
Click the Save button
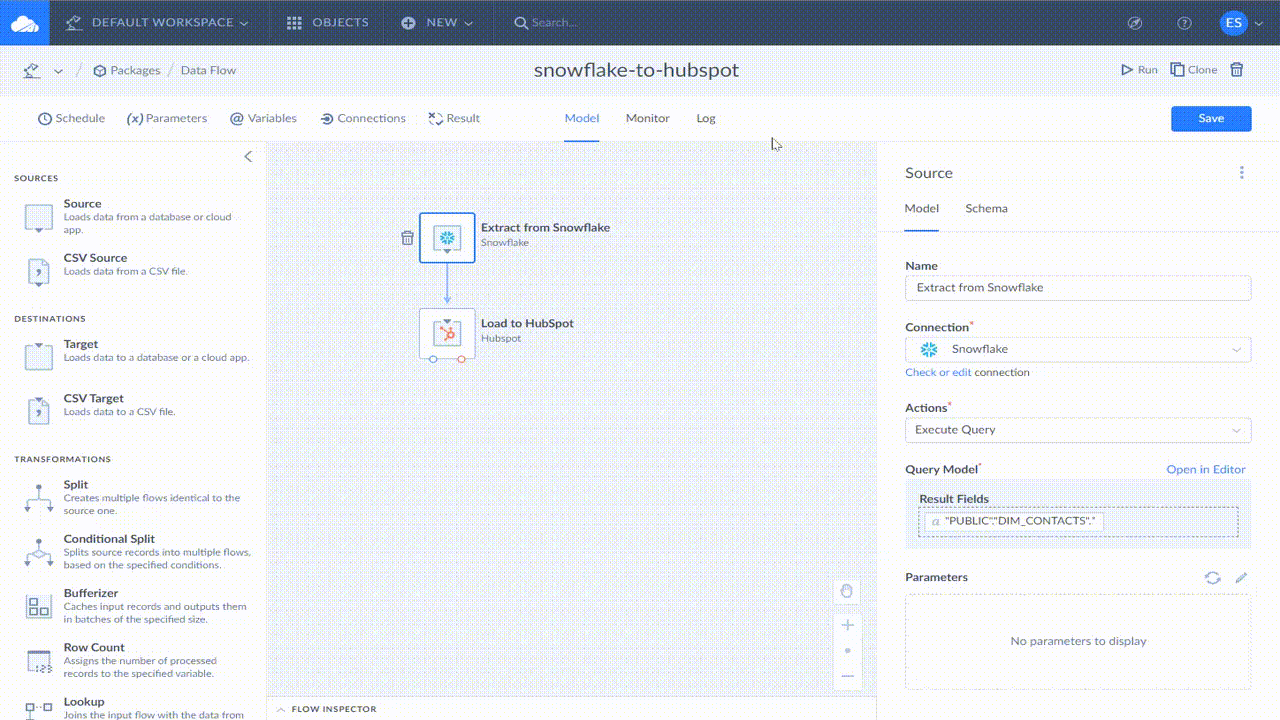1210,118
